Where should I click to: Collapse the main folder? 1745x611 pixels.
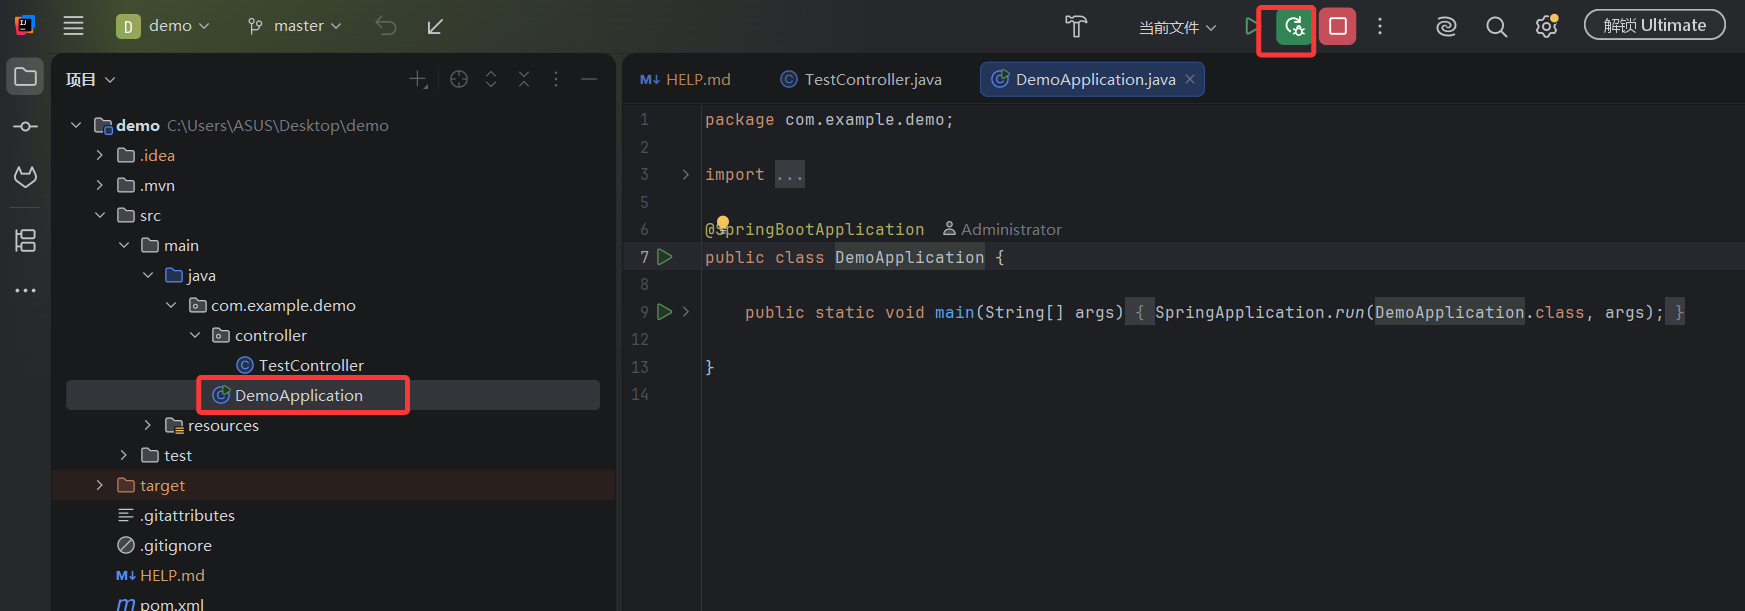pos(124,245)
